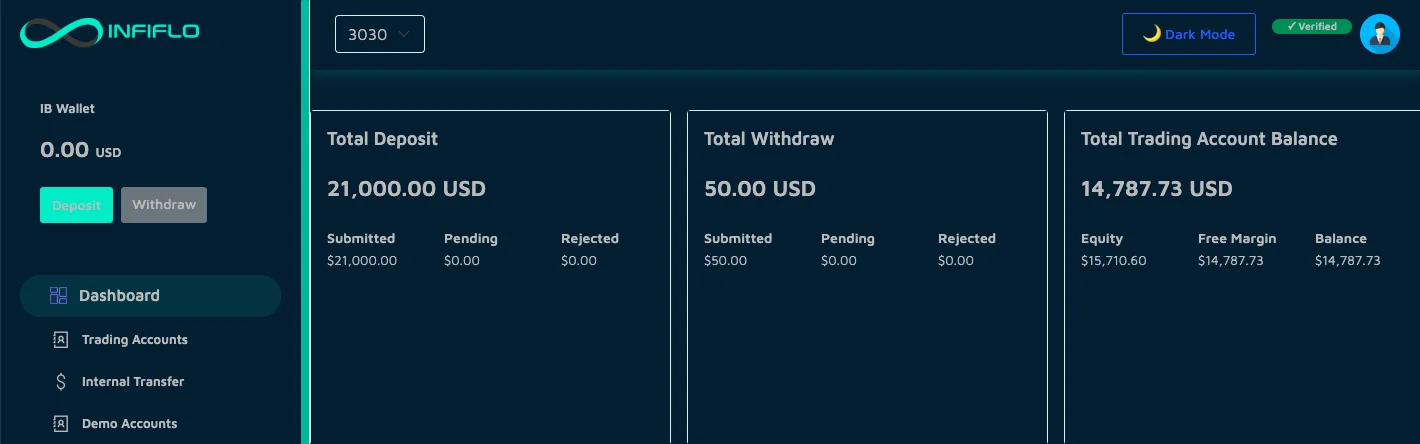The height and width of the screenshot is (444, 1420).
Task: Click the Internal Transfer dollar icon
Action: tap(60, 382)
